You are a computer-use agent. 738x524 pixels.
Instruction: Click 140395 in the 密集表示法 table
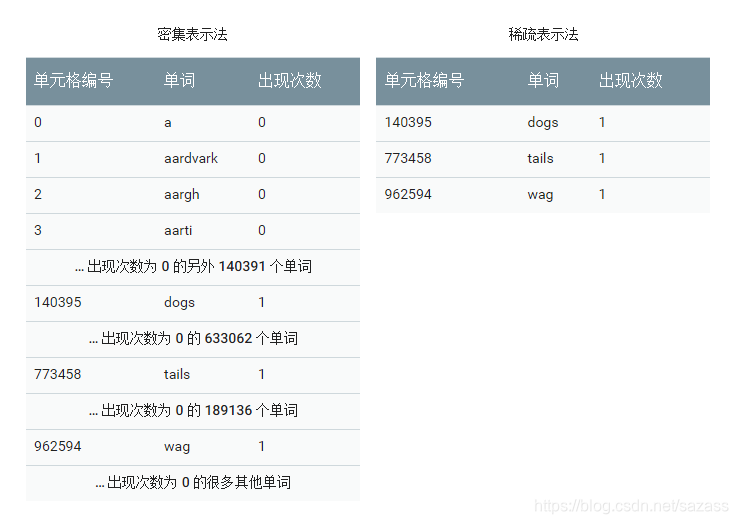57,302
